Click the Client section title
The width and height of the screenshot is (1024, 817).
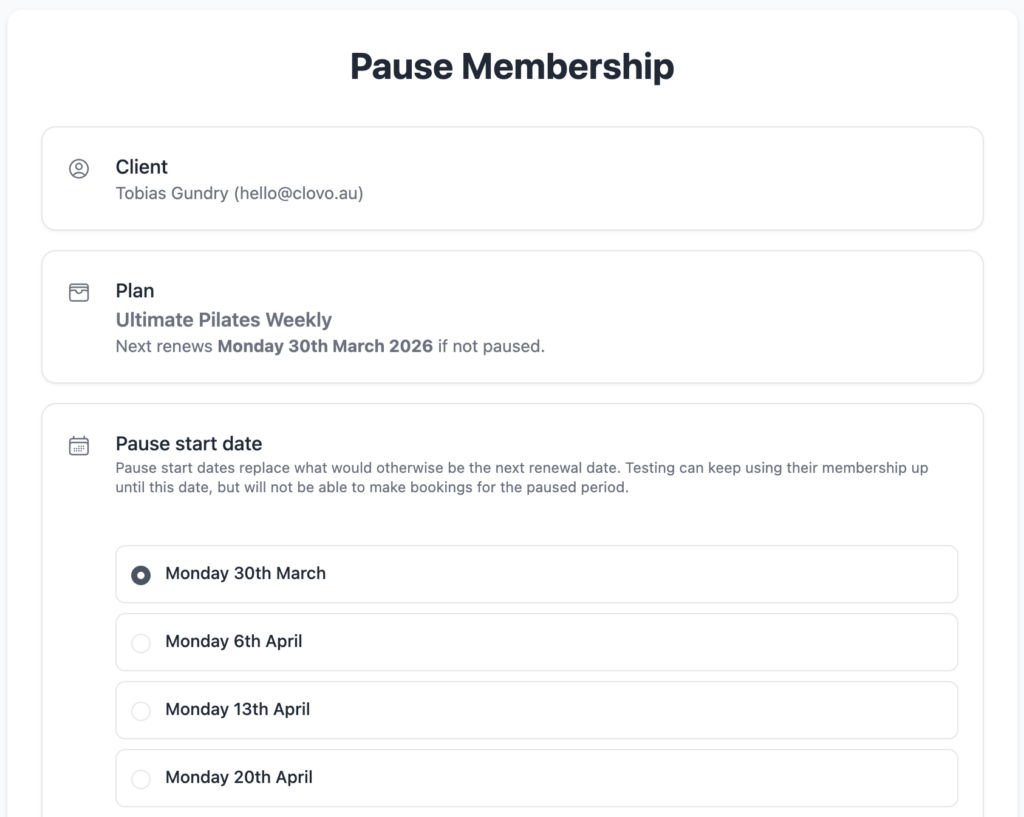pos(141,167)
